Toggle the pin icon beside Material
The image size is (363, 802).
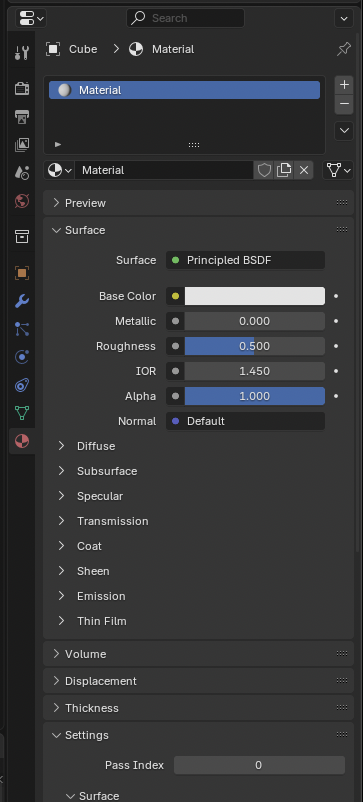coord(344,49)
